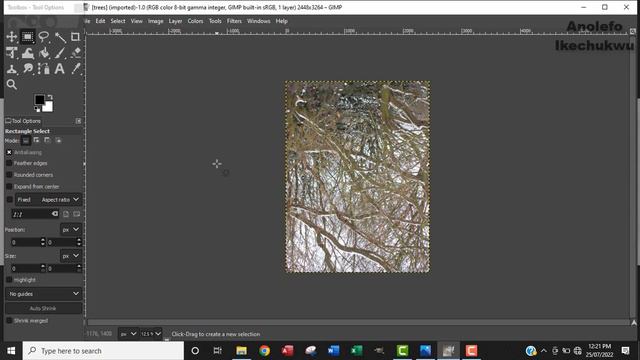The width and height of the screenshot is (640, 360).
Task: Select the Color Picker eyedropper tool
Action: click(x=76, y=69)
